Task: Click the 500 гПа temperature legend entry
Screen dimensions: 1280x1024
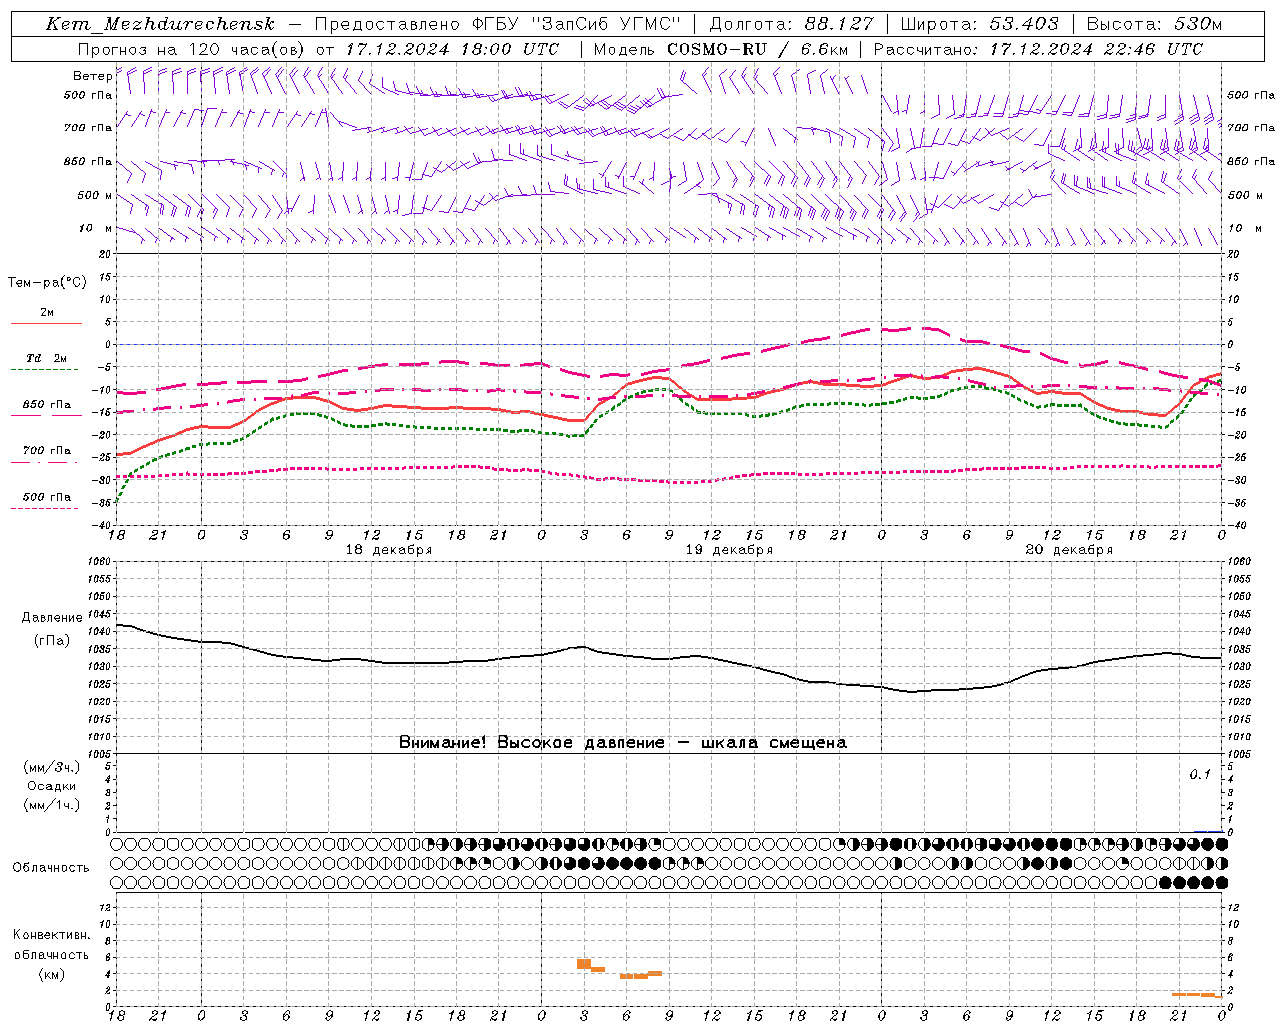Action: pyautogui.click(x=47, y=497)
